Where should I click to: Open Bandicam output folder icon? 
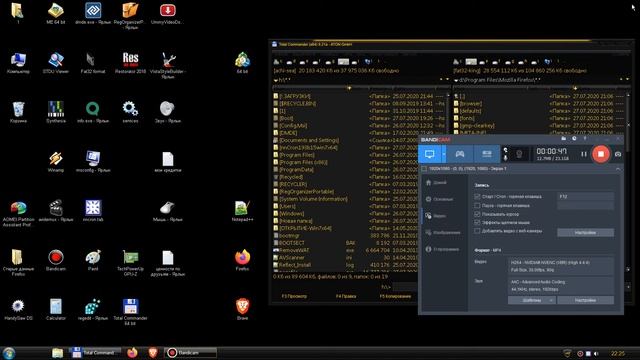pyautogui.click(x=564, y=139)
